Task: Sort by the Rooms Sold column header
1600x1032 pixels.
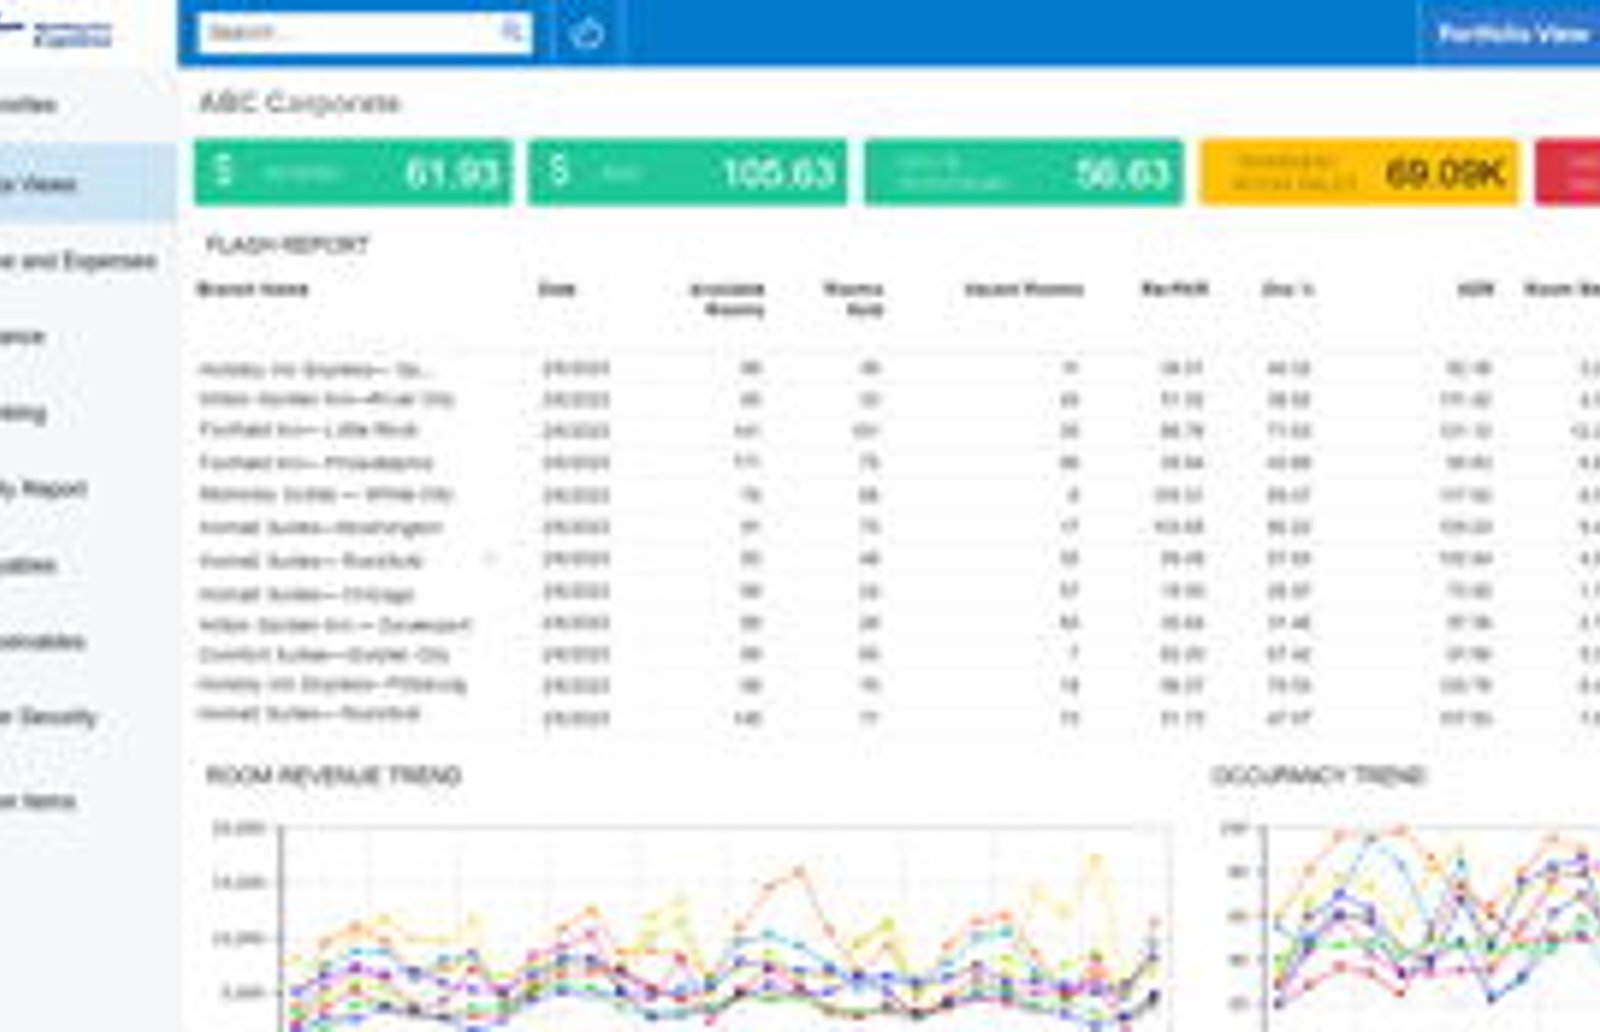Action: 853,299
